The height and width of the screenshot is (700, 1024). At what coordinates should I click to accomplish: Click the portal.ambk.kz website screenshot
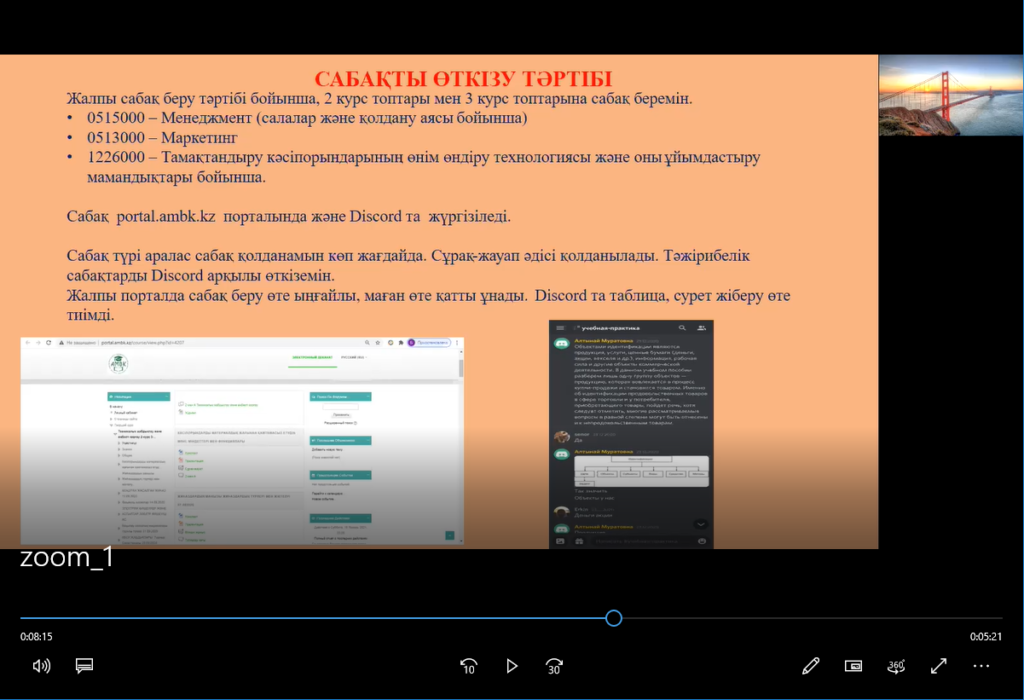pyautogui.click(x=240, y=440)
